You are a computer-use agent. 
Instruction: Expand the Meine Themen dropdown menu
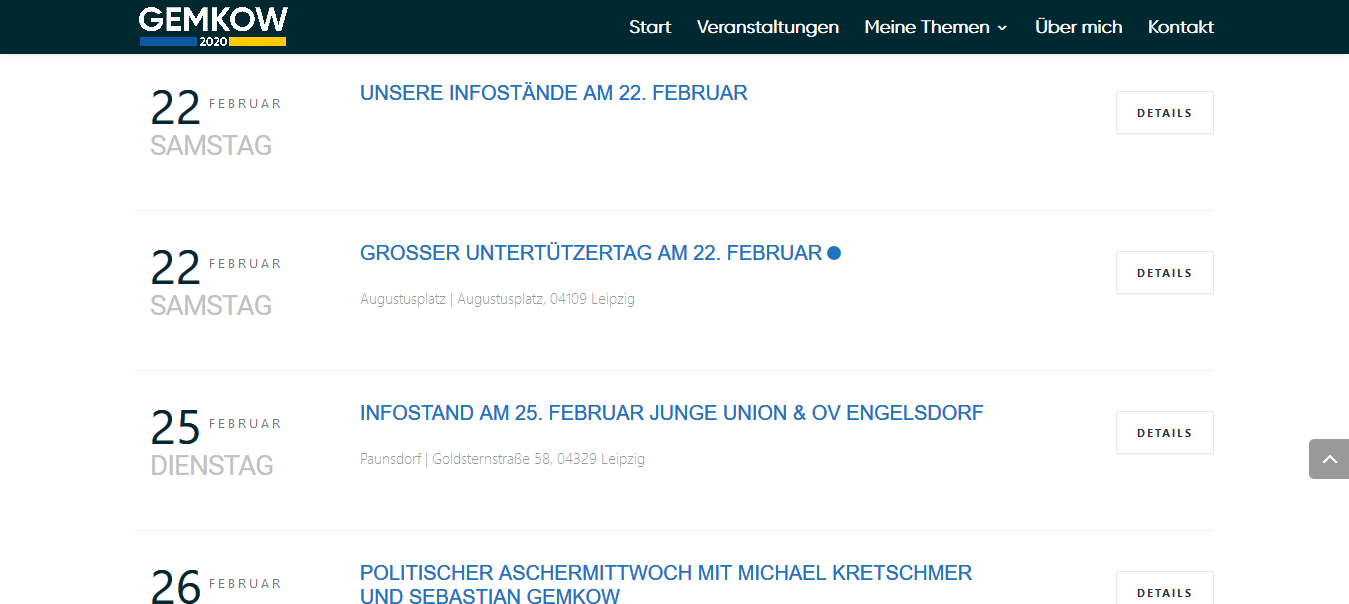[x=936, y=27]
